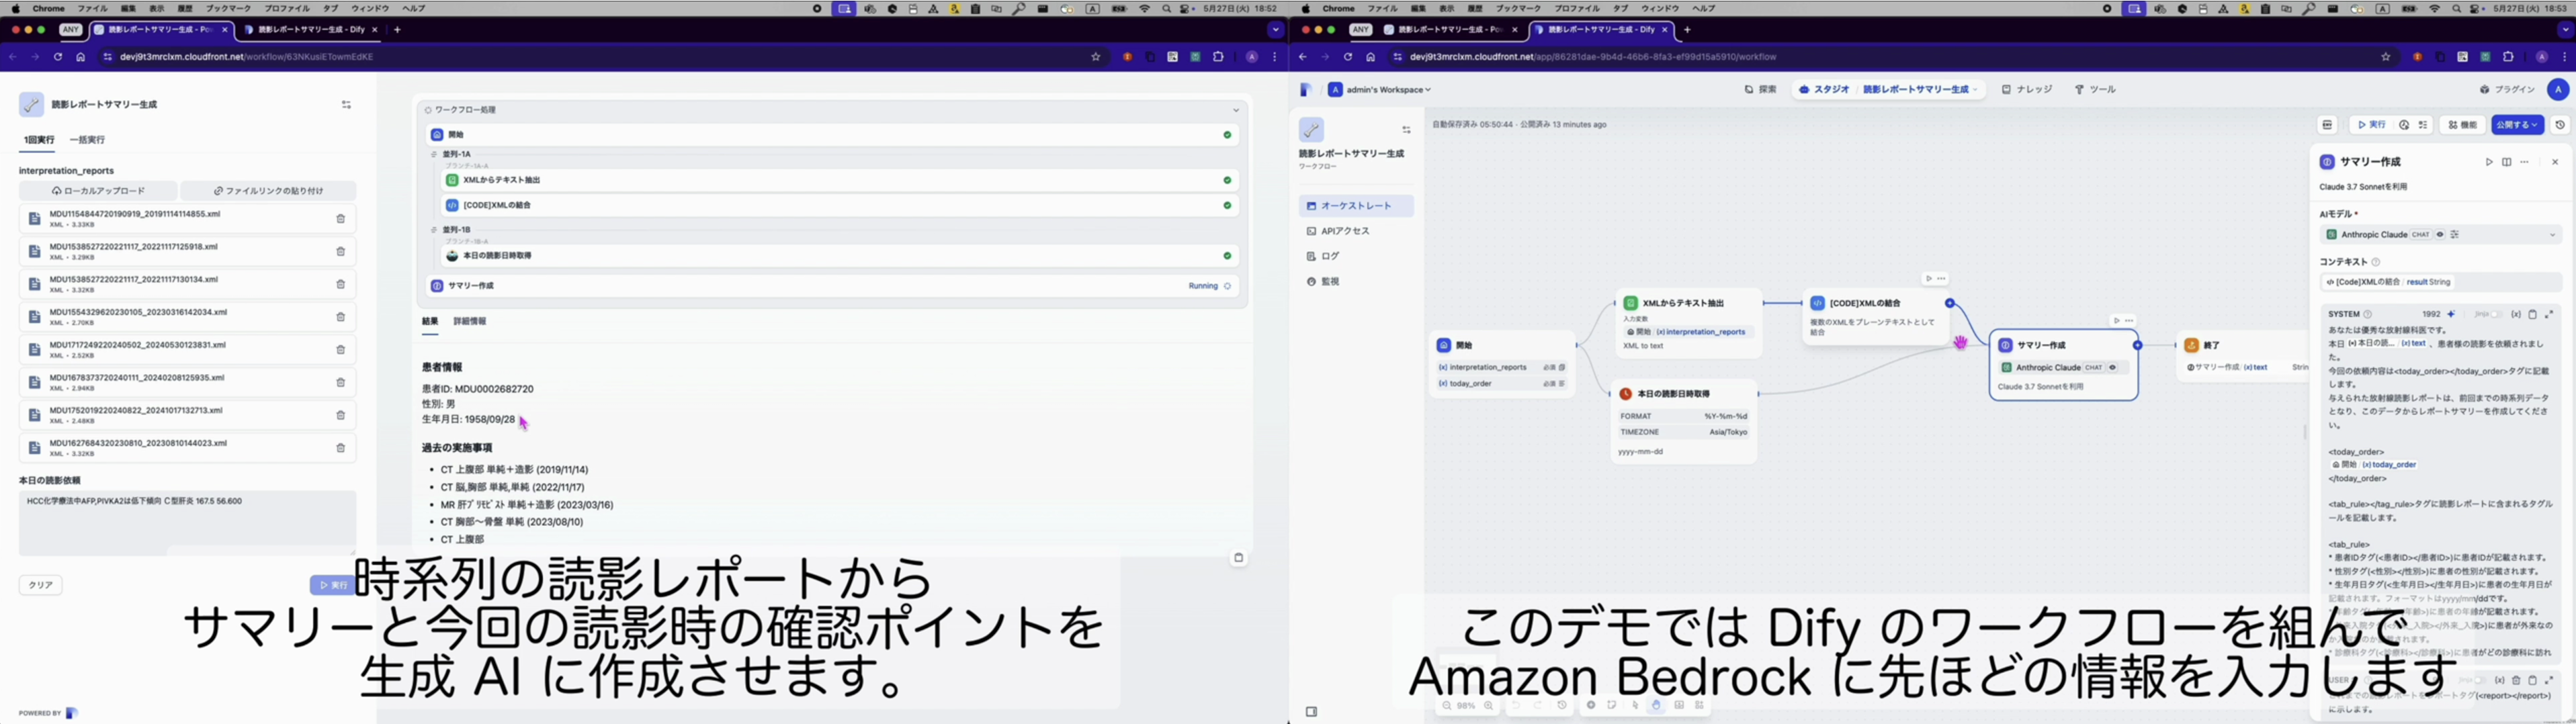Collapse the 並列-1B branch group
The image size is (2576, 724).
click(434, 230)
